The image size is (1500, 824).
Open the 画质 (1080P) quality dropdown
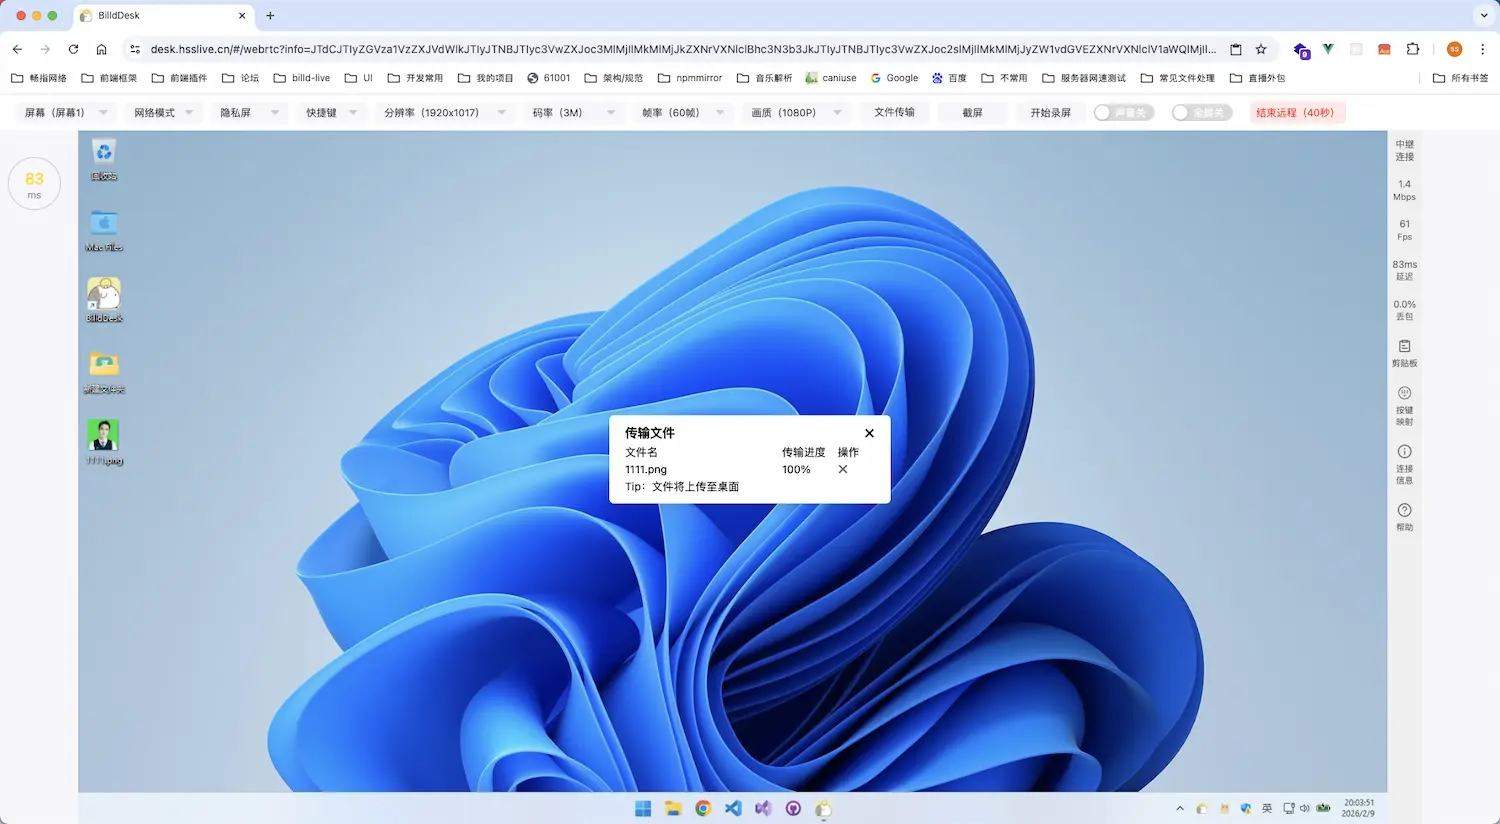coord(796,113)
